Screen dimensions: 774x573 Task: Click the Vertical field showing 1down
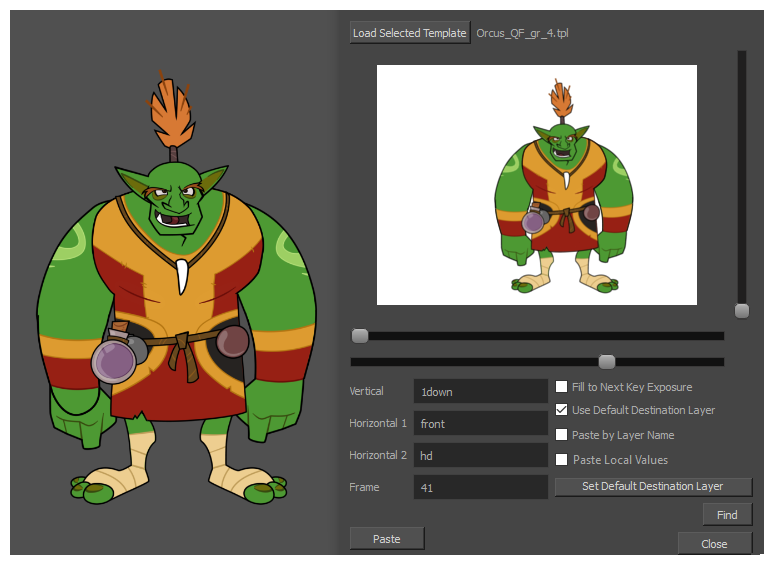click(x=480, y=392)
